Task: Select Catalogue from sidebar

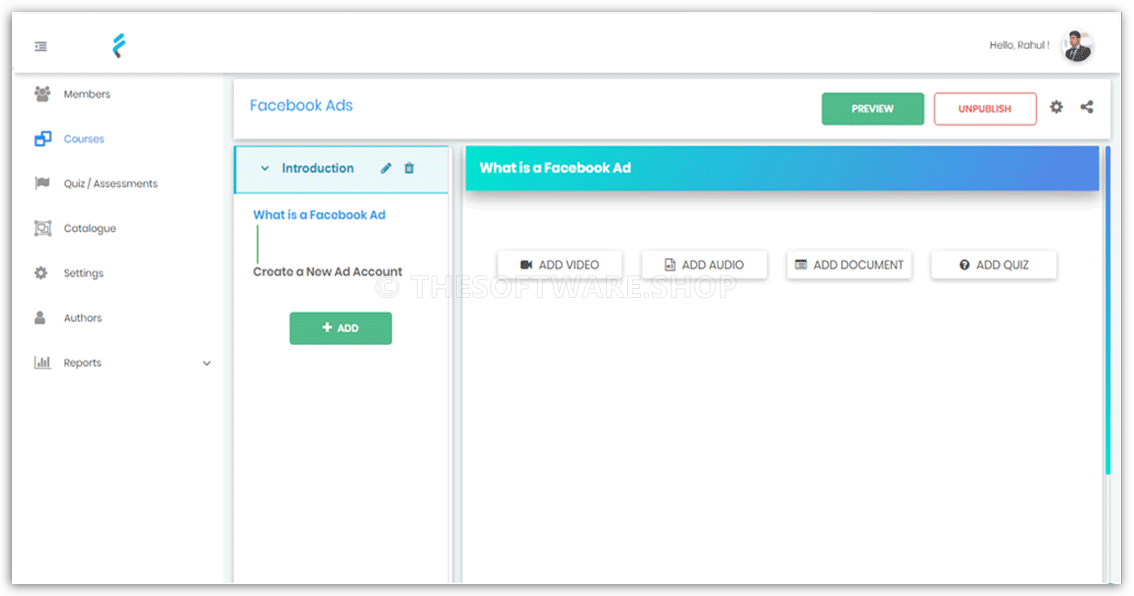Action: (x=89, y=228)
